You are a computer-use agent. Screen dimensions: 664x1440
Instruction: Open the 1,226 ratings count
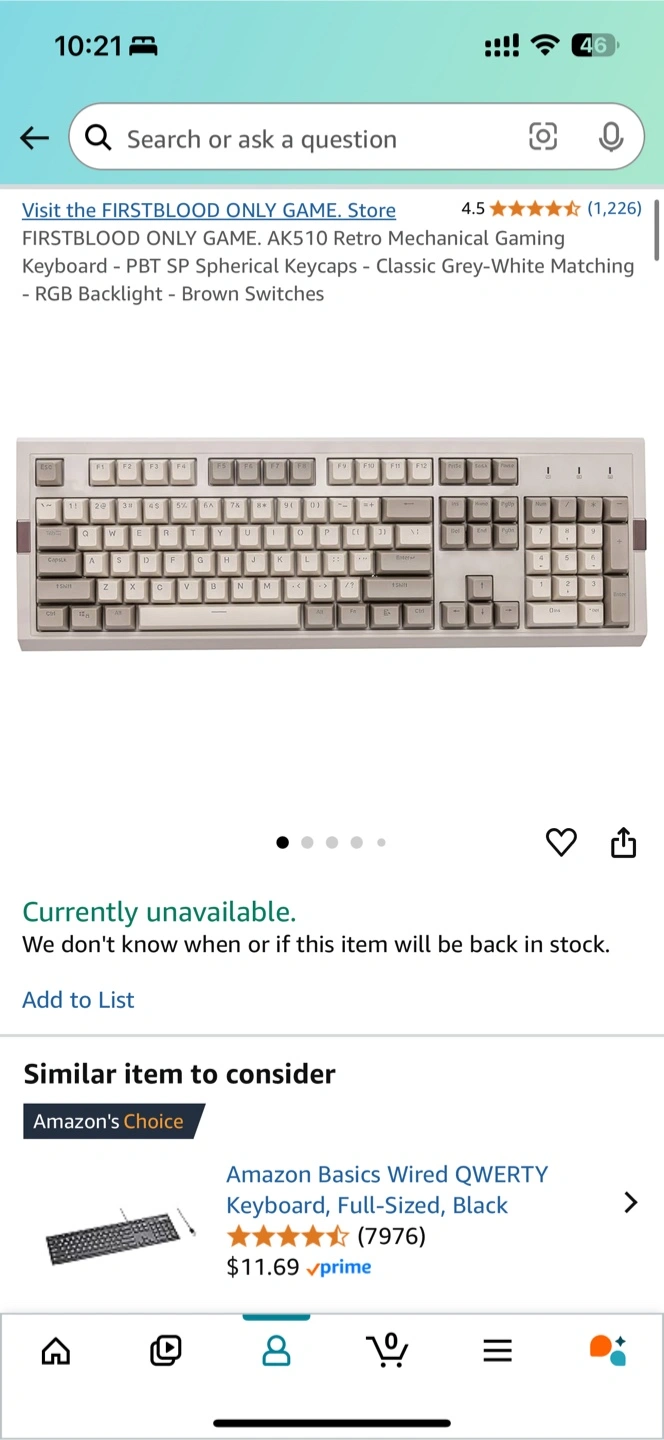pyautogui.click(x=614, y=208)
